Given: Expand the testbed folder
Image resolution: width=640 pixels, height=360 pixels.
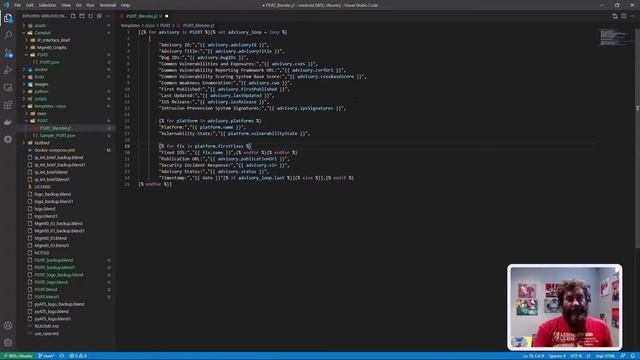Looking at the screenshot, I should (x=42, y=143).
